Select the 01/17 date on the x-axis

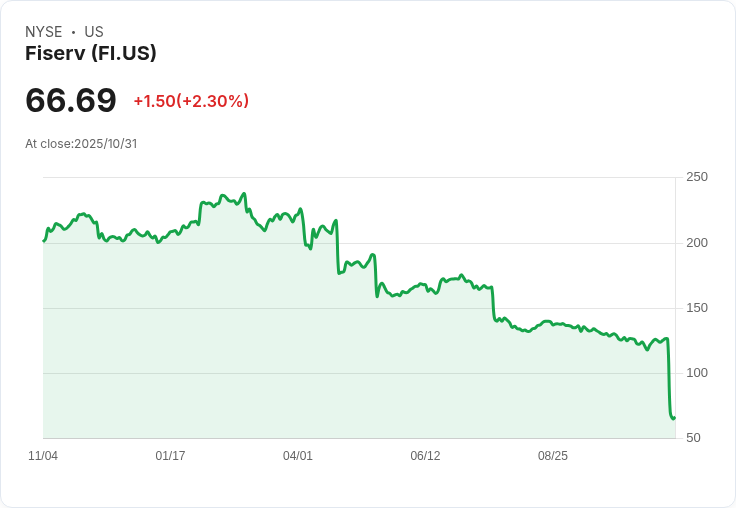coord(170,456)
